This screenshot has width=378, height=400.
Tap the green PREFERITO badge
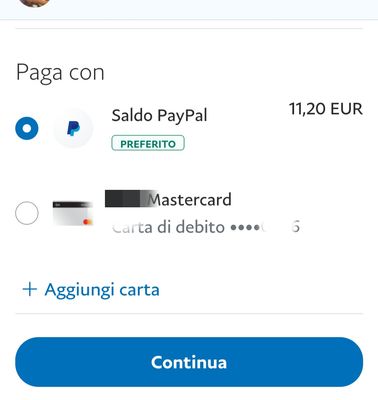pos(148,143)
